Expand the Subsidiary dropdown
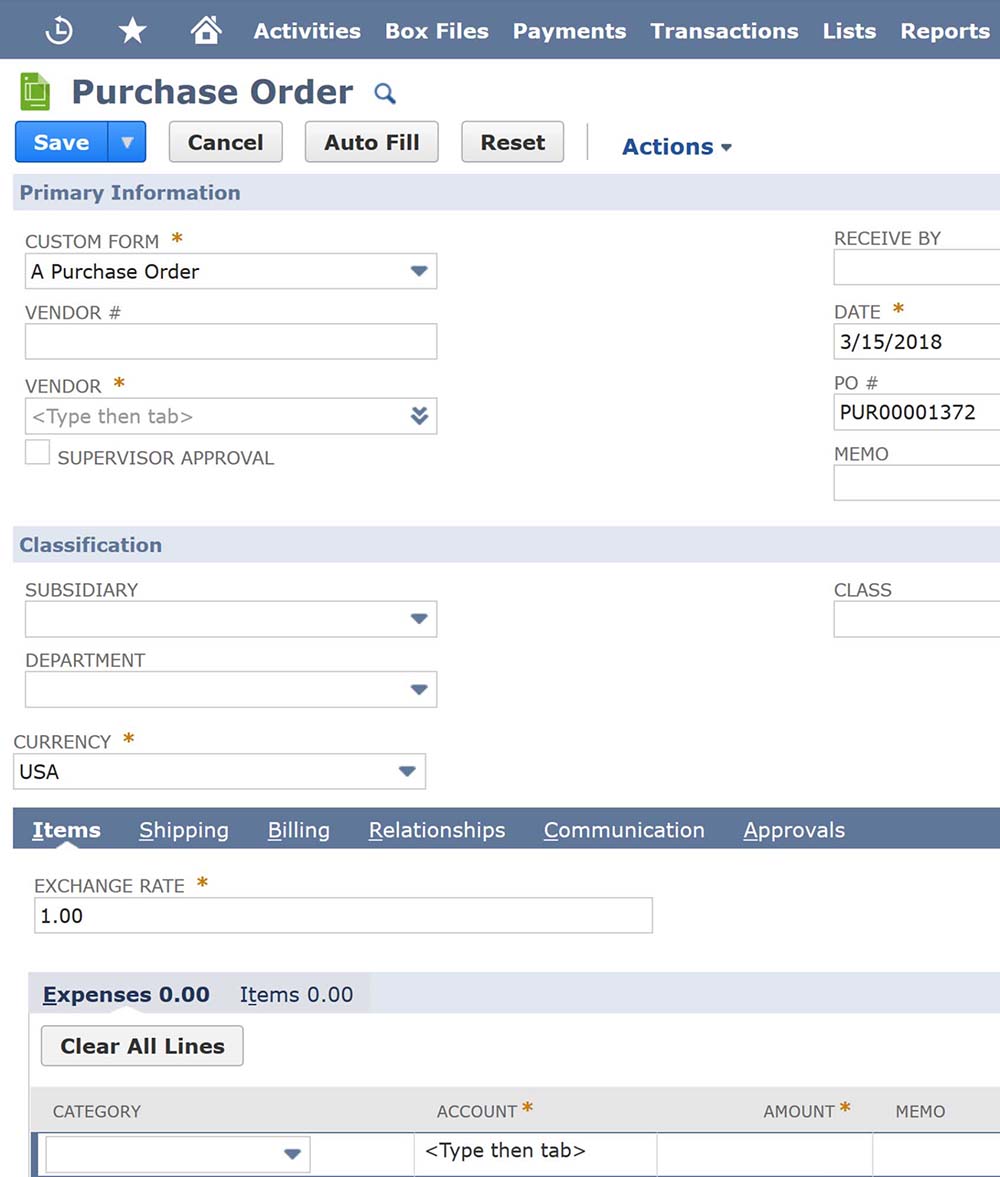Screen dimensions: 1000x1177 (x=419, y=619)
